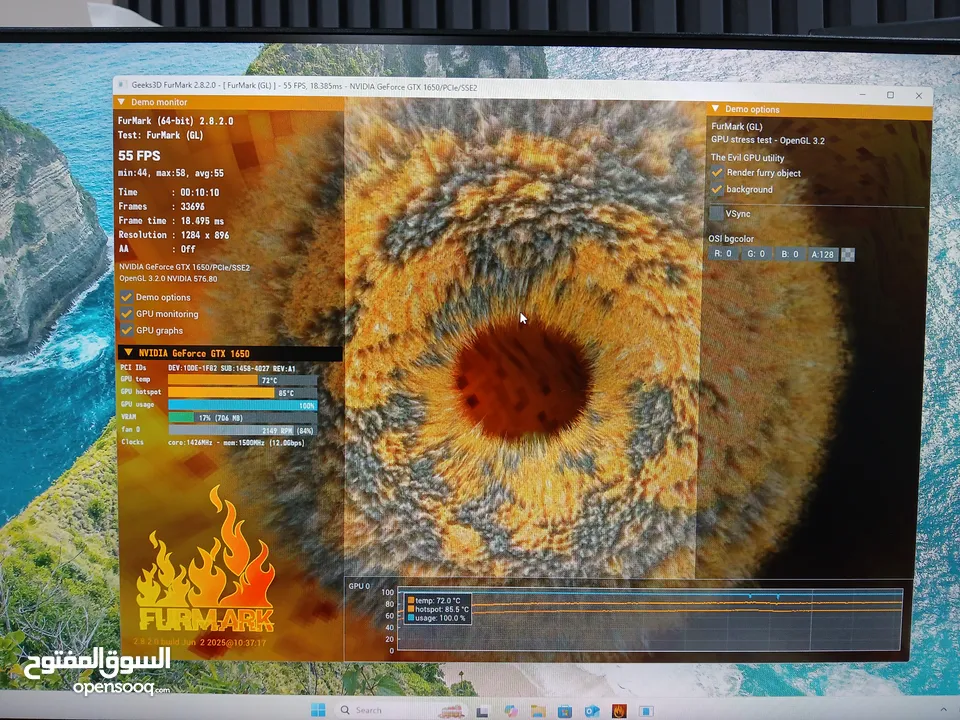This screenshot has width=960, height=720.
Task: Click the GPU temp 72°C bar
Action: click(x=242, y=380)
